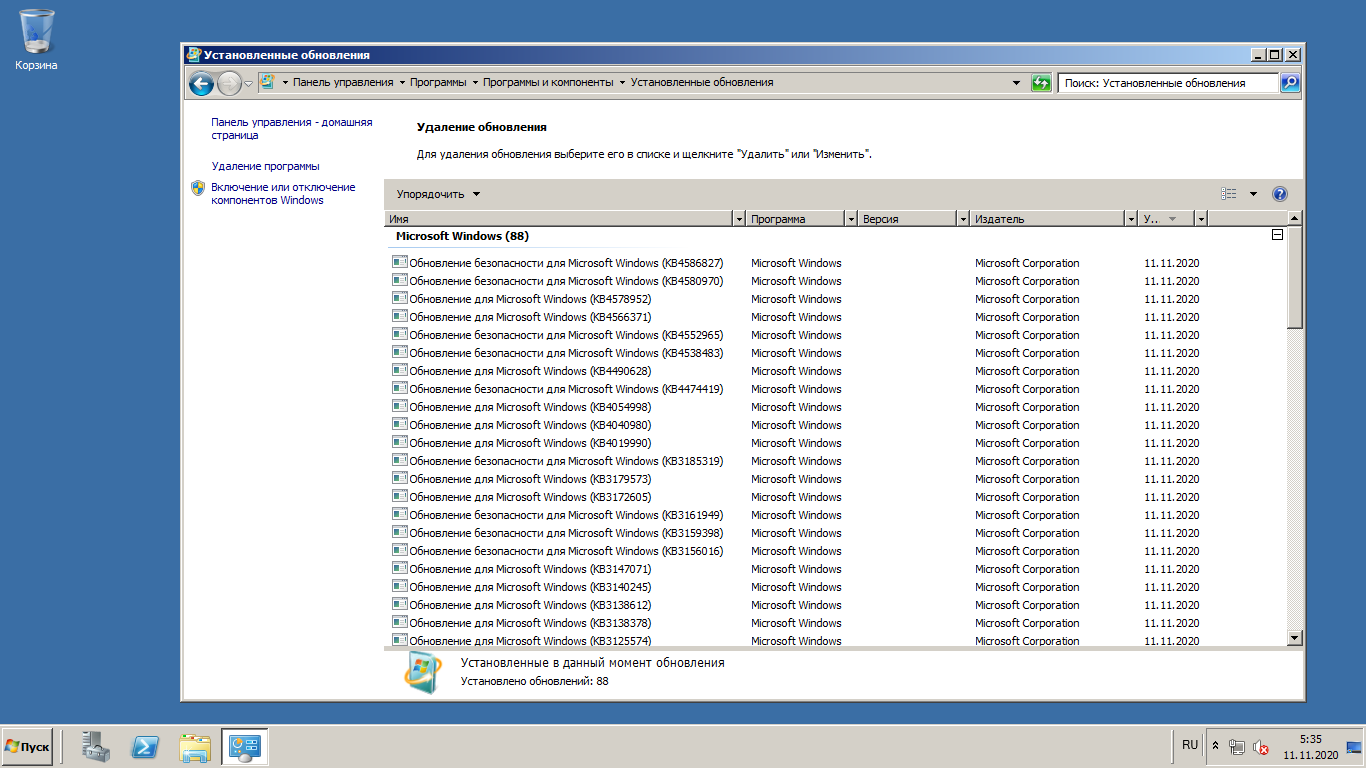Viewport: 1366px width, 768px height.
Task: Click the view mode icon in toolbar
Action: tap(1229, 194)
